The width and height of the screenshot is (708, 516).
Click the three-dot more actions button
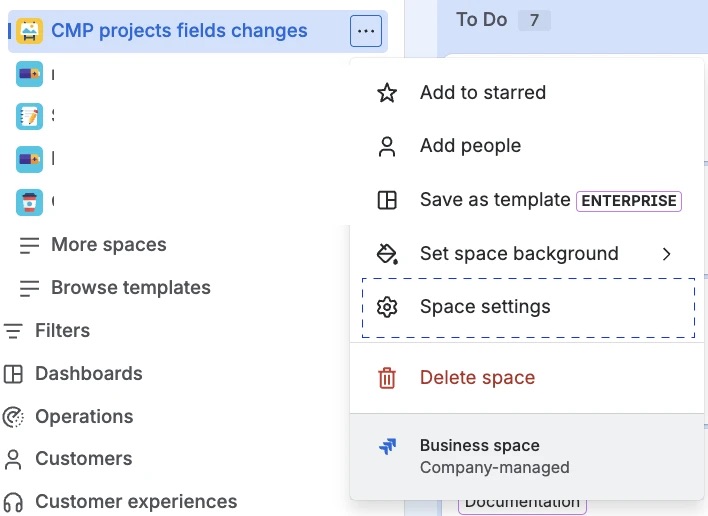(x=366, y=31)
